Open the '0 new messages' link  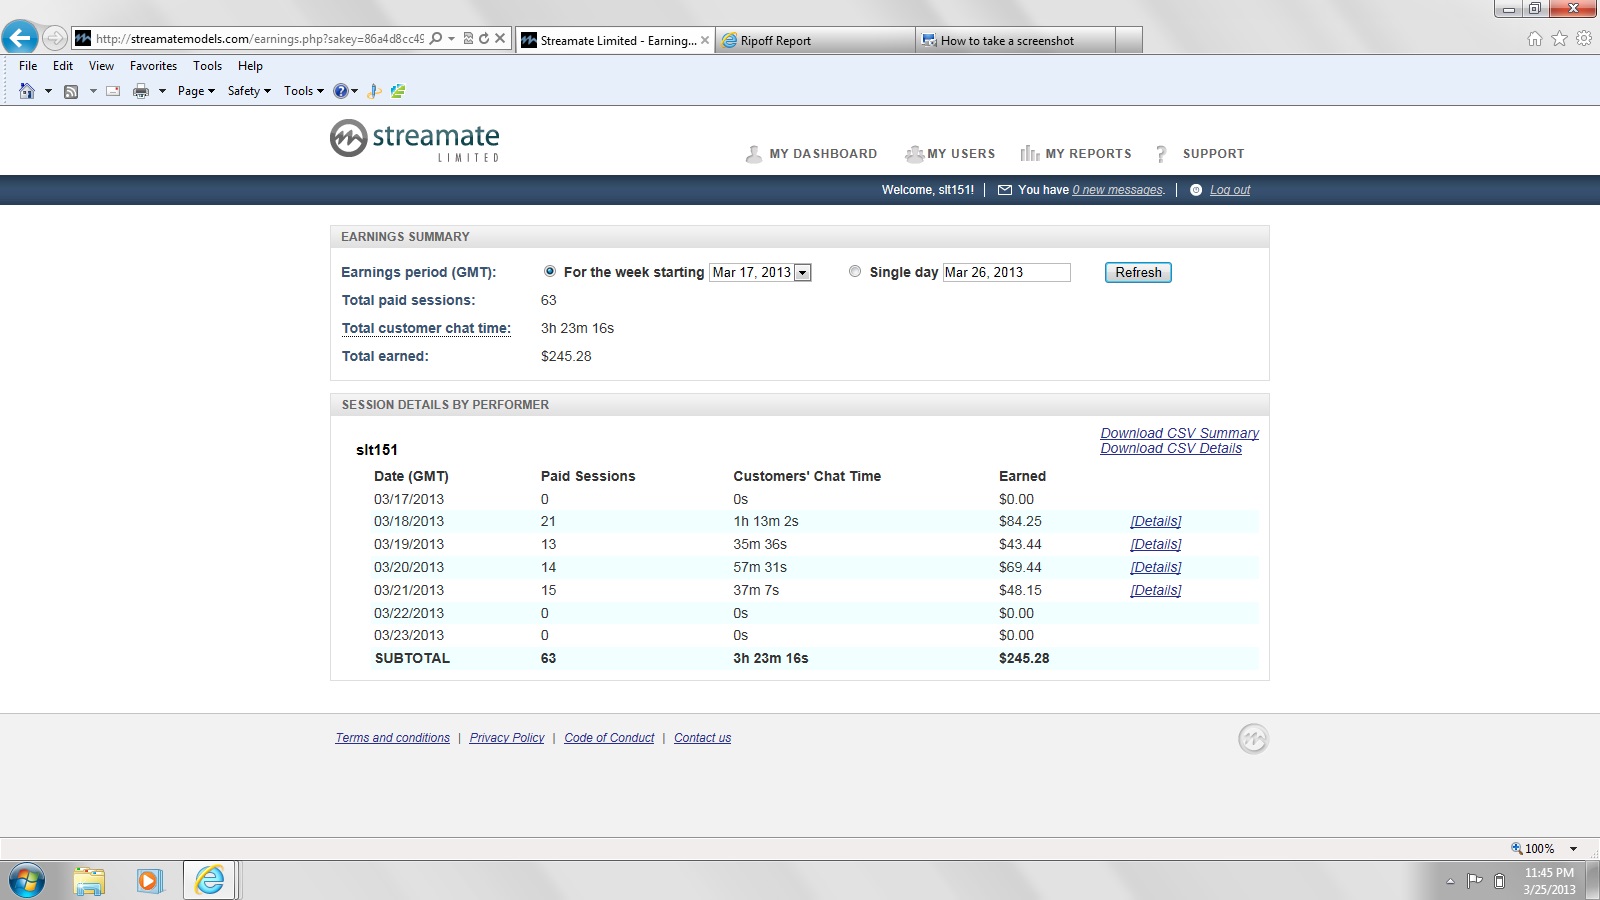(x=1118, y=190)
